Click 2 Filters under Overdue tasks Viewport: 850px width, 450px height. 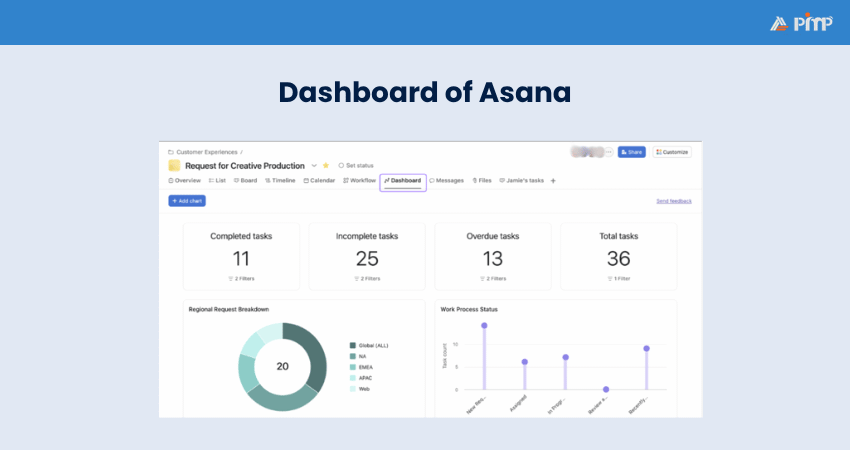point(493,279)
